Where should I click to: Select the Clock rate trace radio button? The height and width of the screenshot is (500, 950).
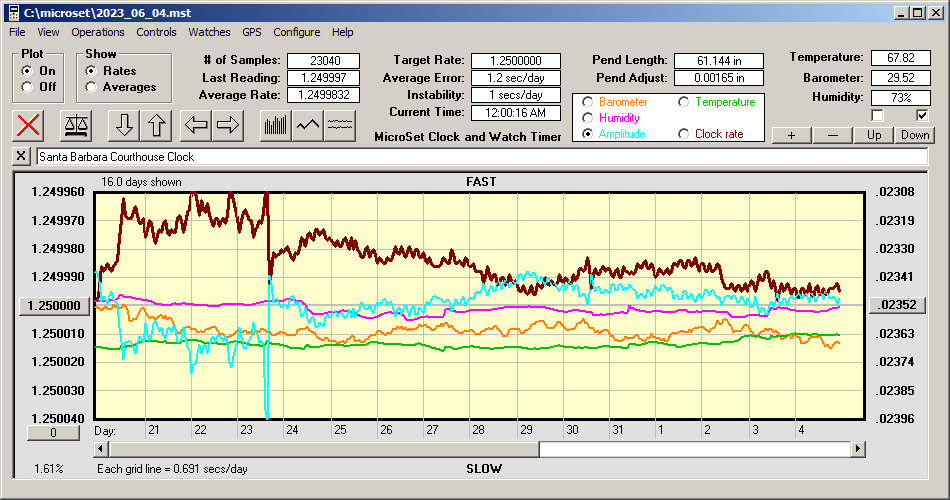[x=685, y=134]
